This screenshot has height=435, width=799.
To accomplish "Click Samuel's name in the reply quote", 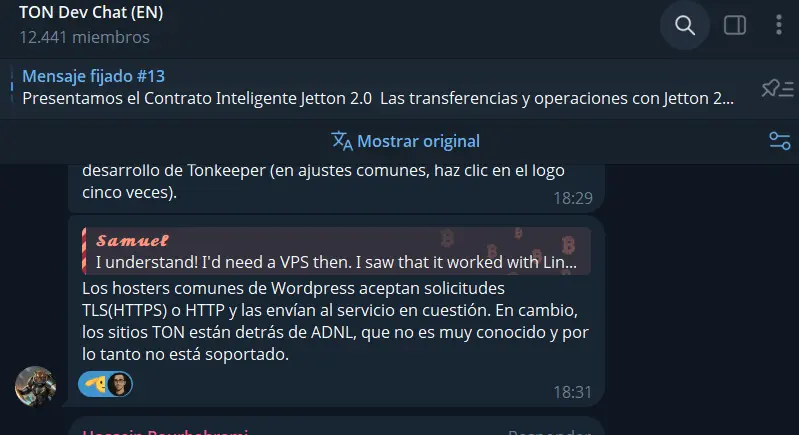I will pyautogui.click(x=132, y=240).
